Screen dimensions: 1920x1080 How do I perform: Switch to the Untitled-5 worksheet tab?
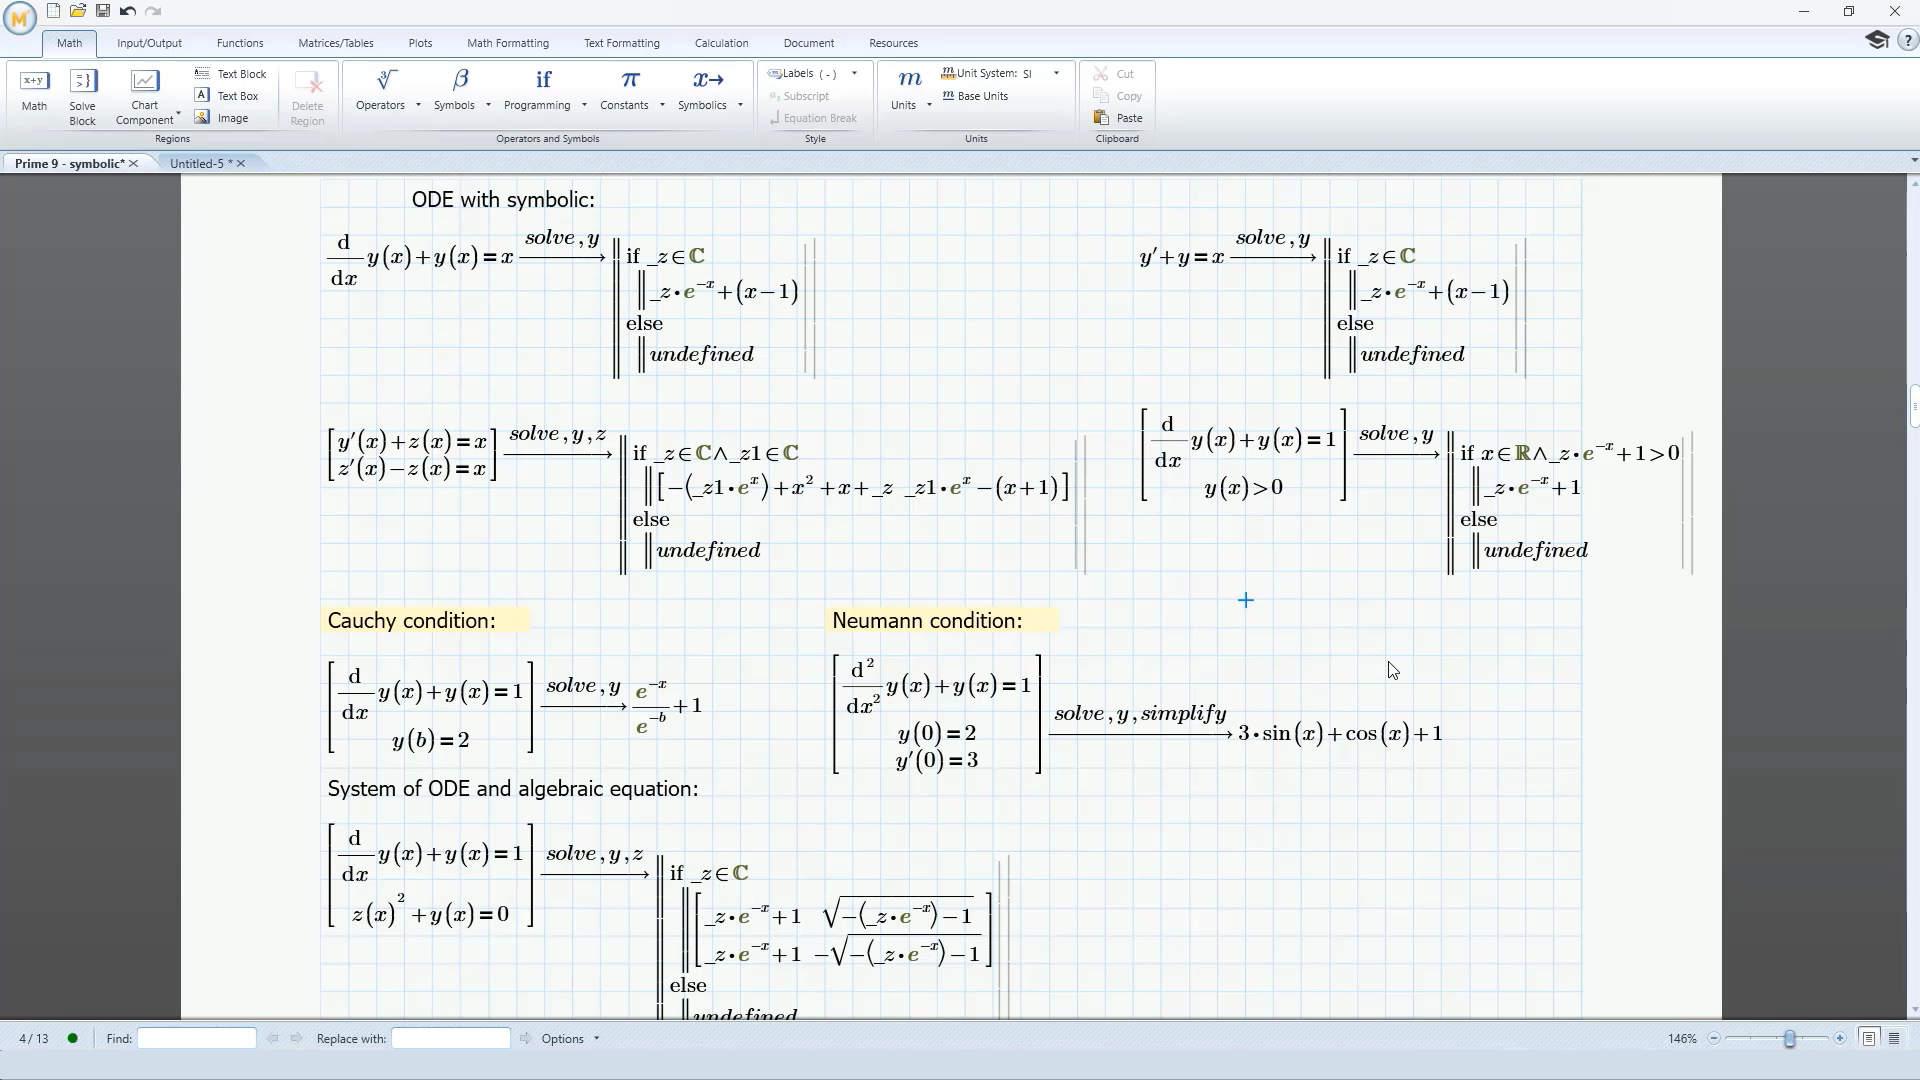tap(200, 163)
